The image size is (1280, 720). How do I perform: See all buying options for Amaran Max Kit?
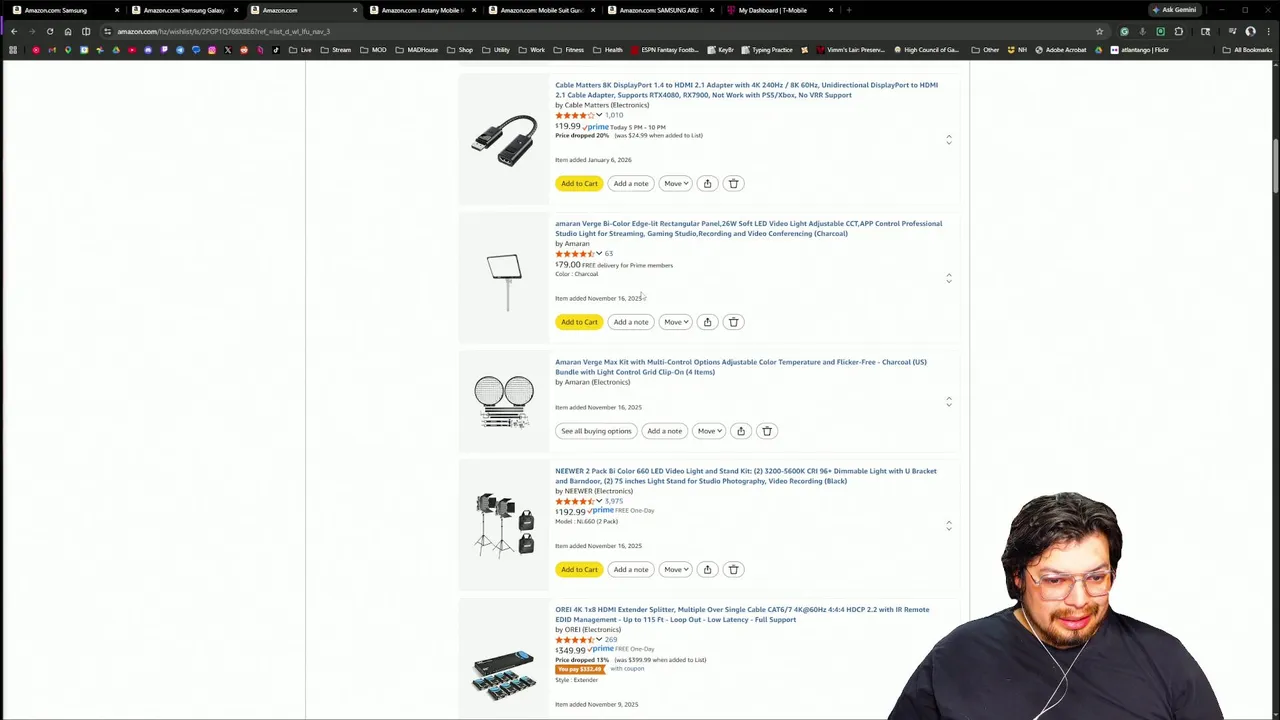pyautogui.click(x=596, y=431)
